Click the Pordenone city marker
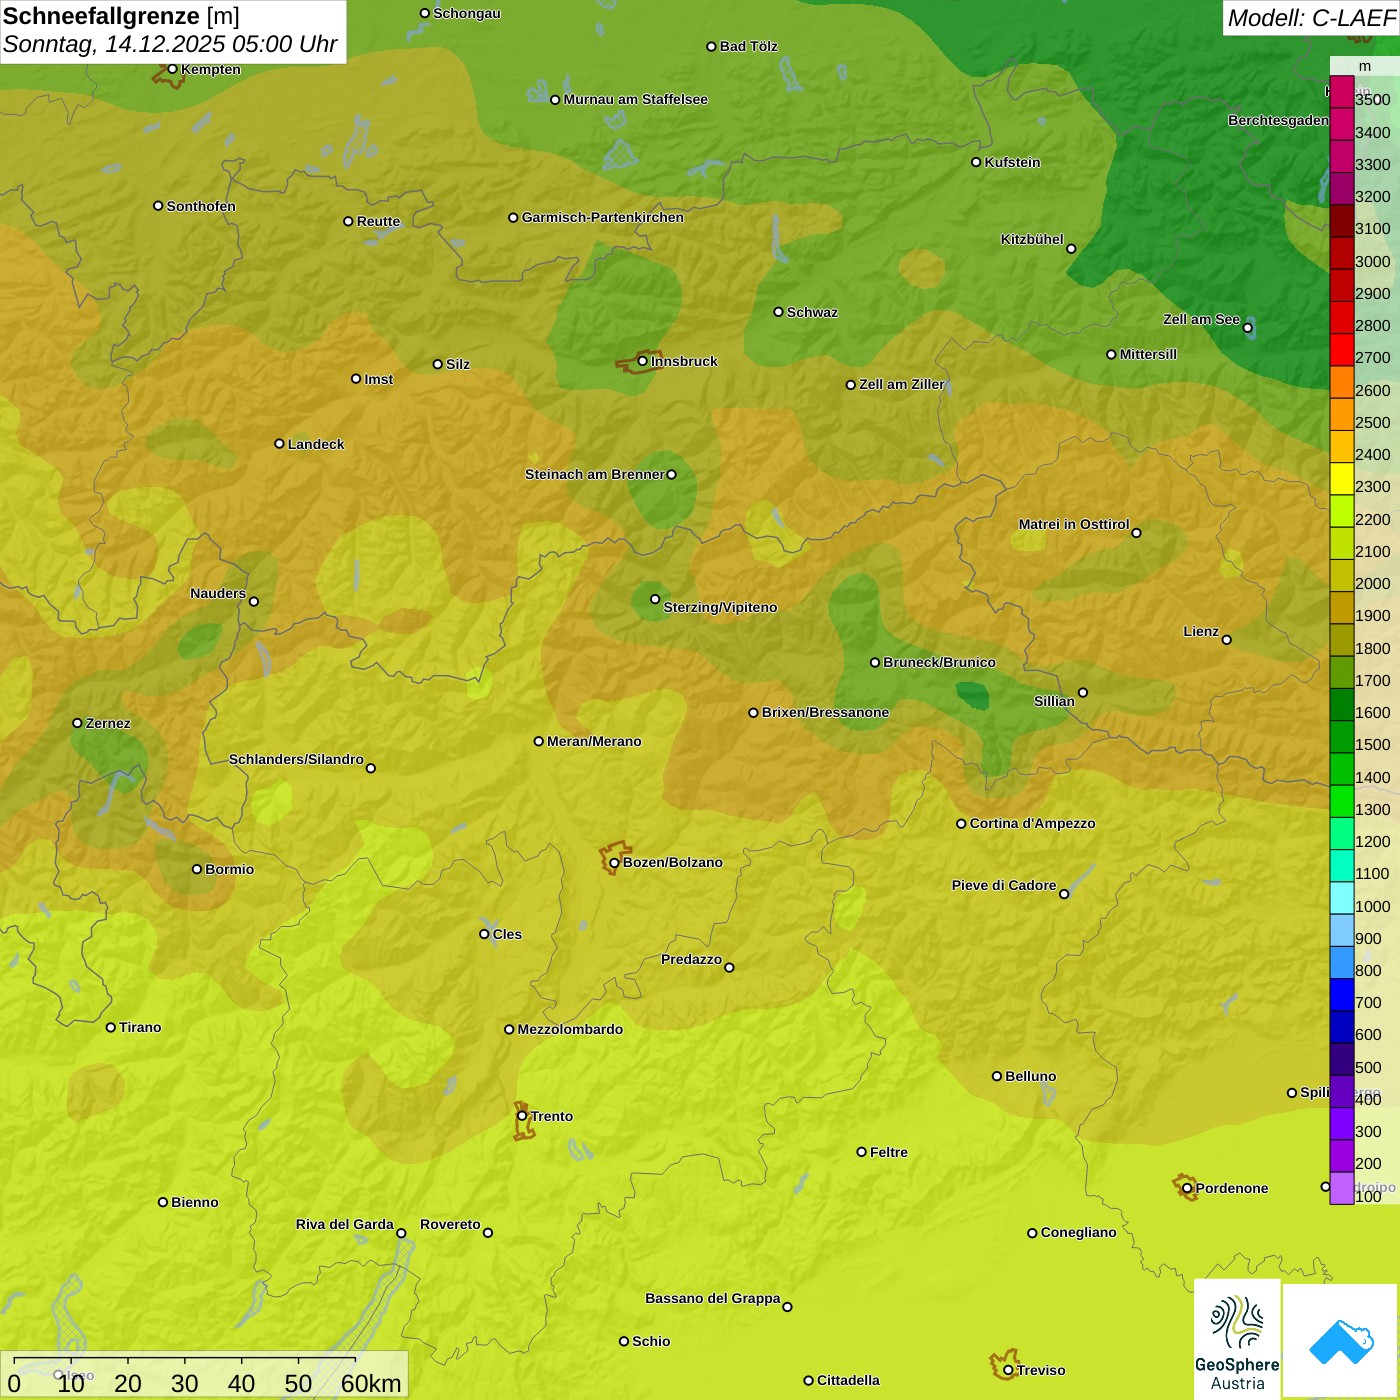The height and width of the screenshot is (1400, 1400). point(1187,1188)
